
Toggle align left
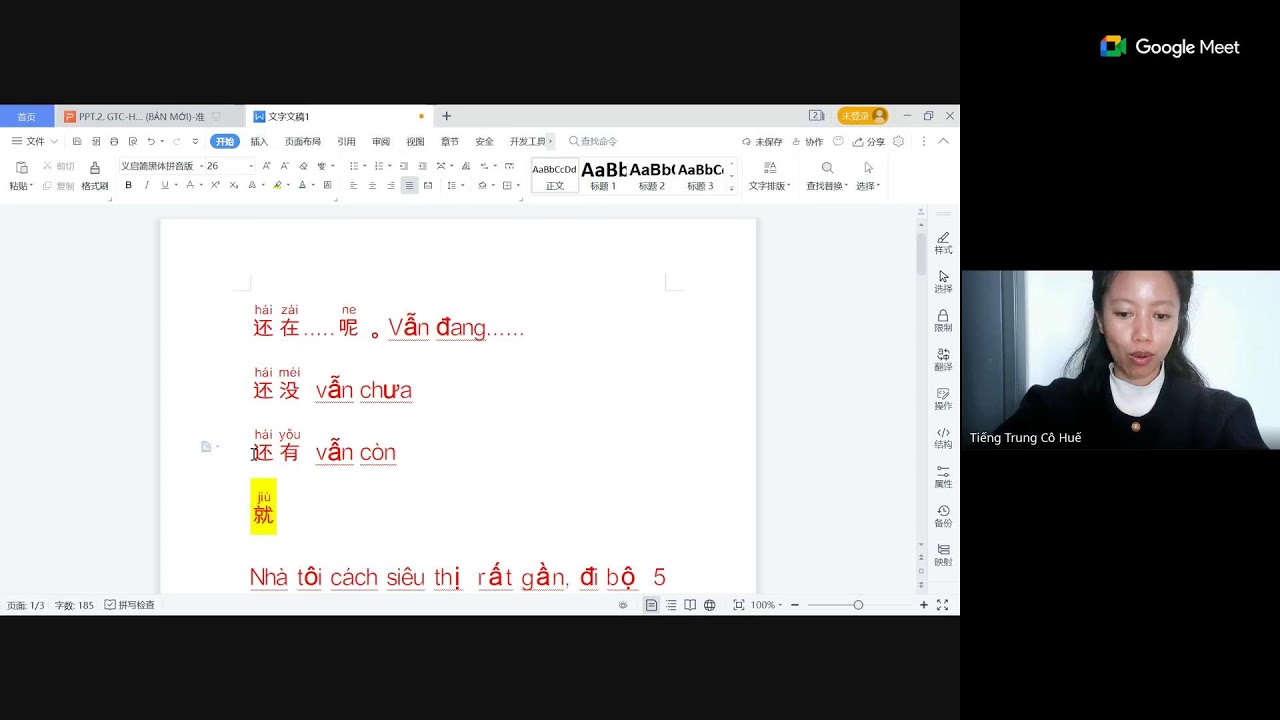(x=353, y=185)
